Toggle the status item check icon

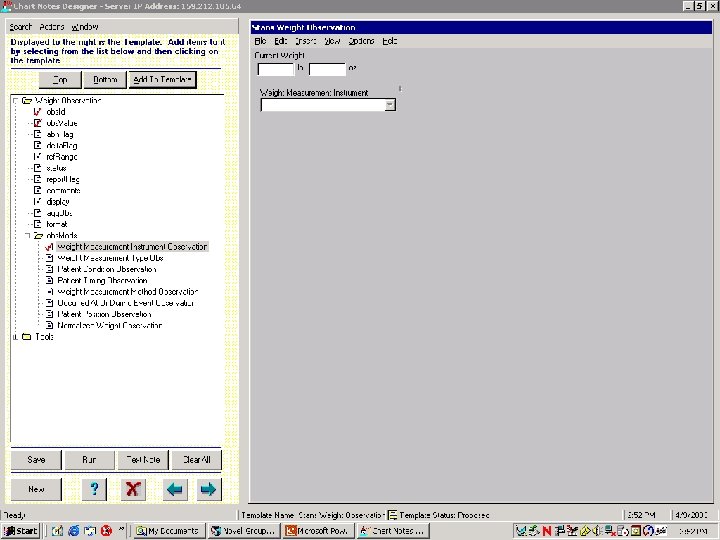coord(37,168)
